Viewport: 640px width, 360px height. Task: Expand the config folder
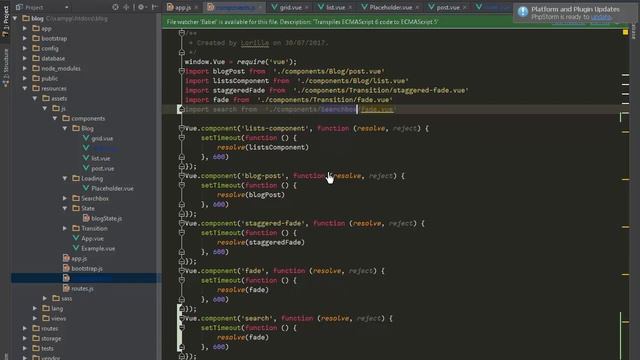point(25,49)
